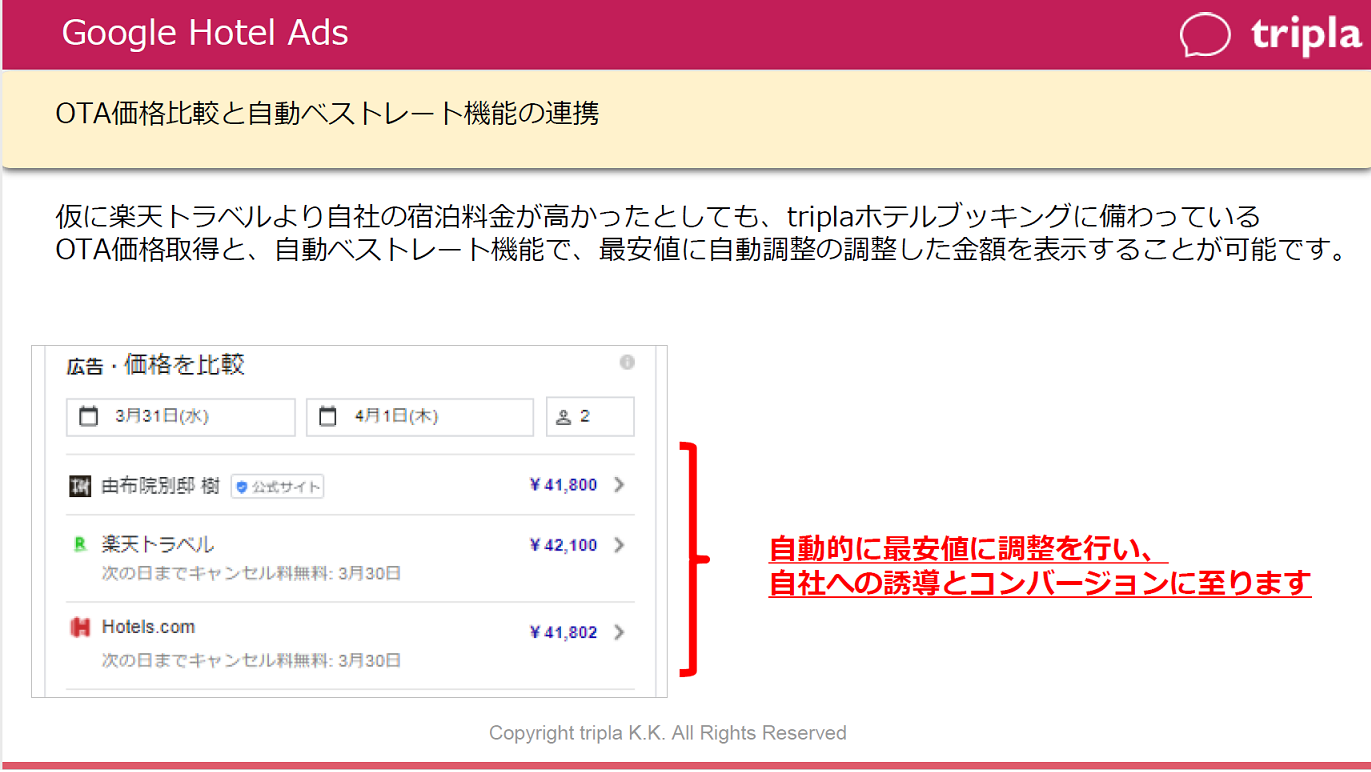Click the tripla speech bubble logo icon

tap(1205, 35)
